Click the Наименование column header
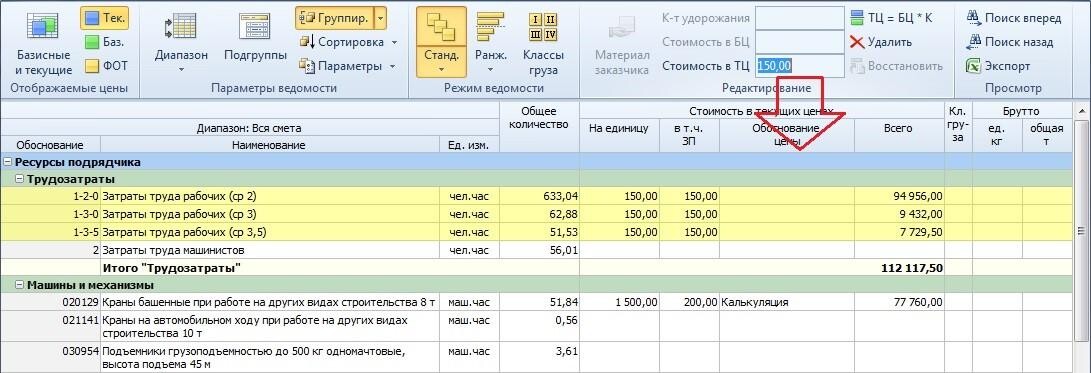The height and width of the screenshot is (373, 1091). (270, 145)
